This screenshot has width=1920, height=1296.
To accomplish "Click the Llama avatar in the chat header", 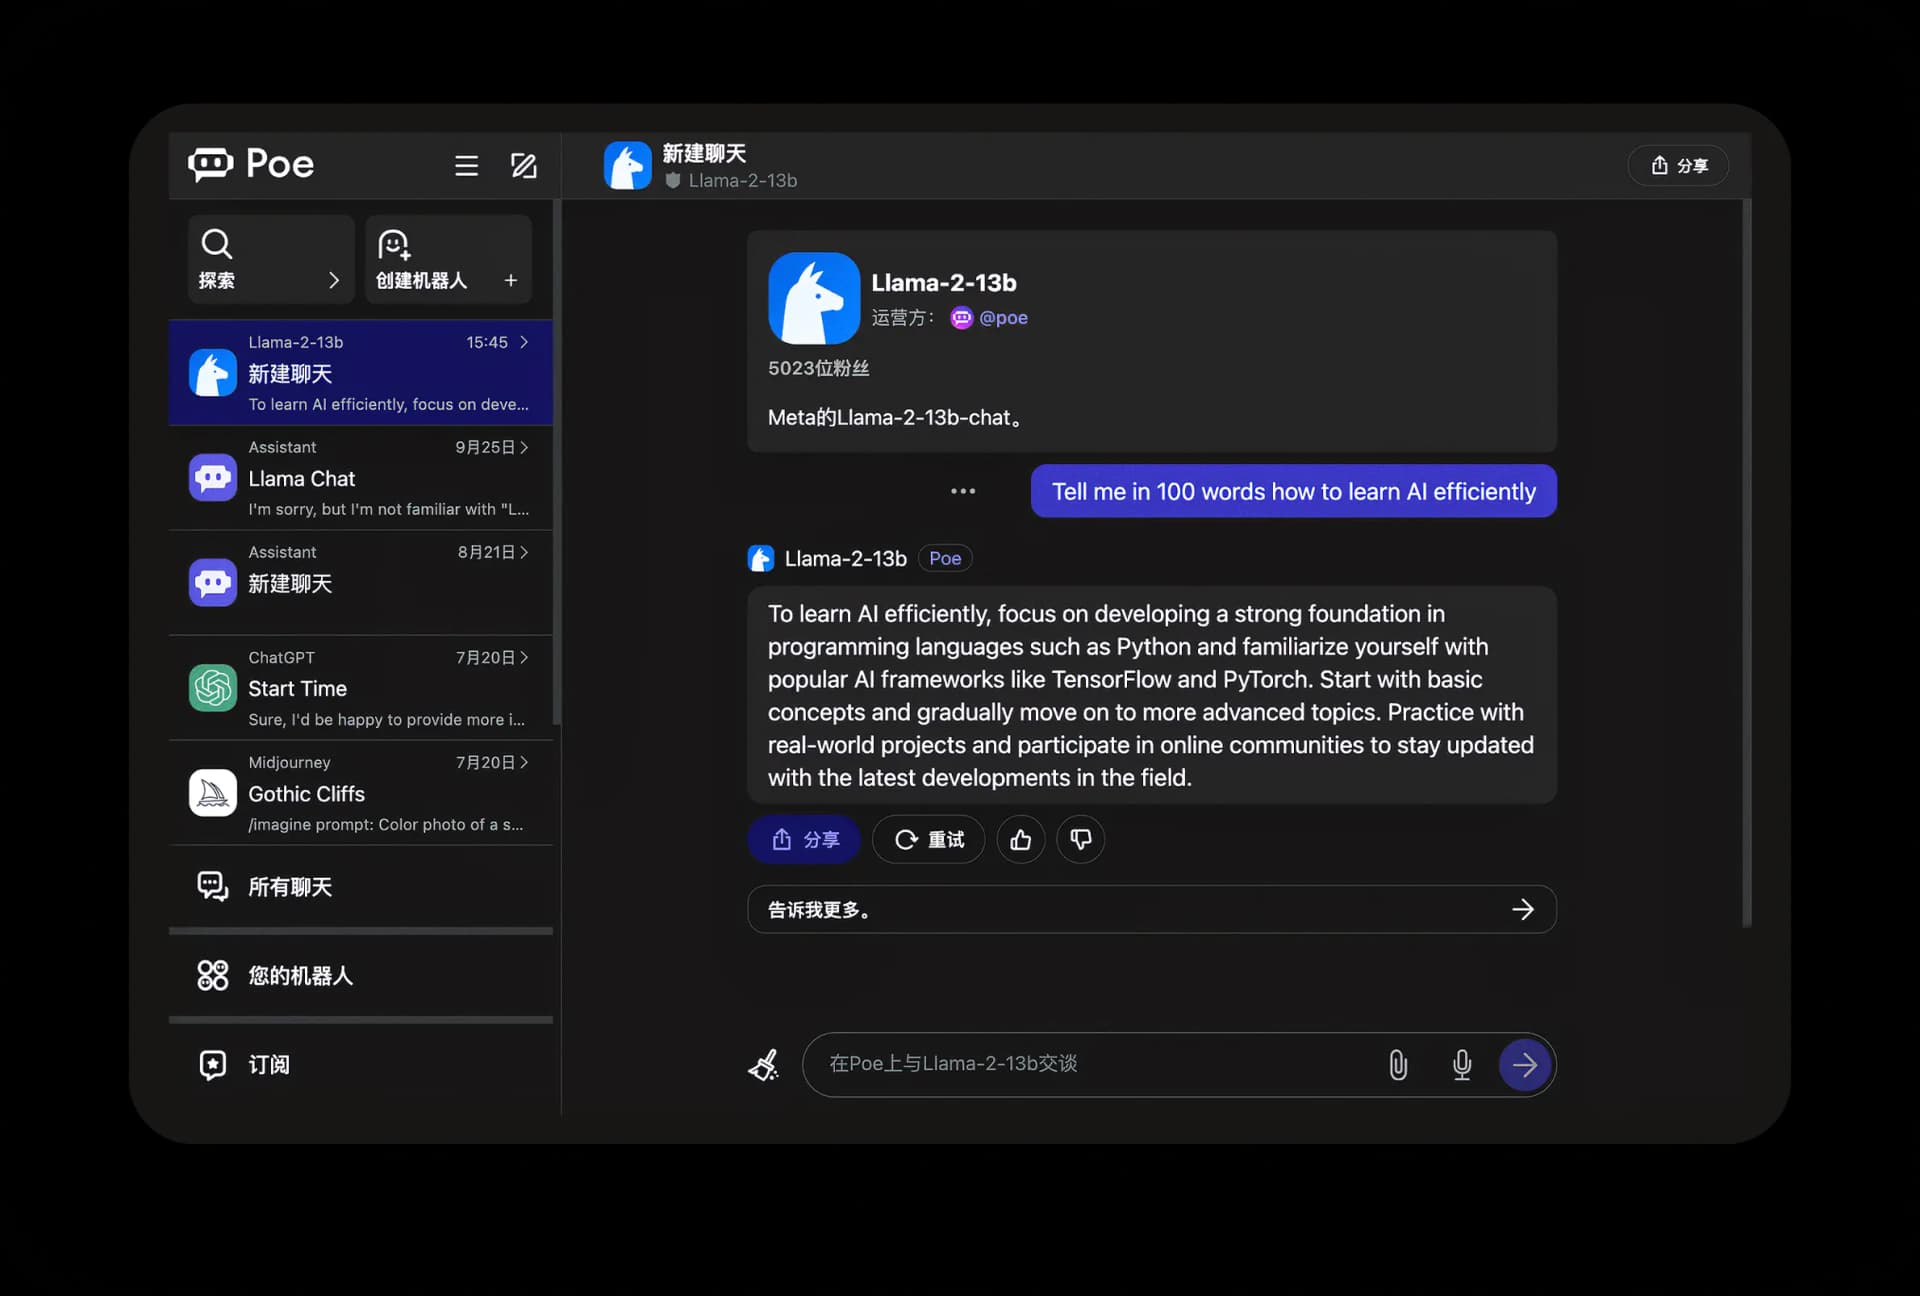I will pos(628,165).
